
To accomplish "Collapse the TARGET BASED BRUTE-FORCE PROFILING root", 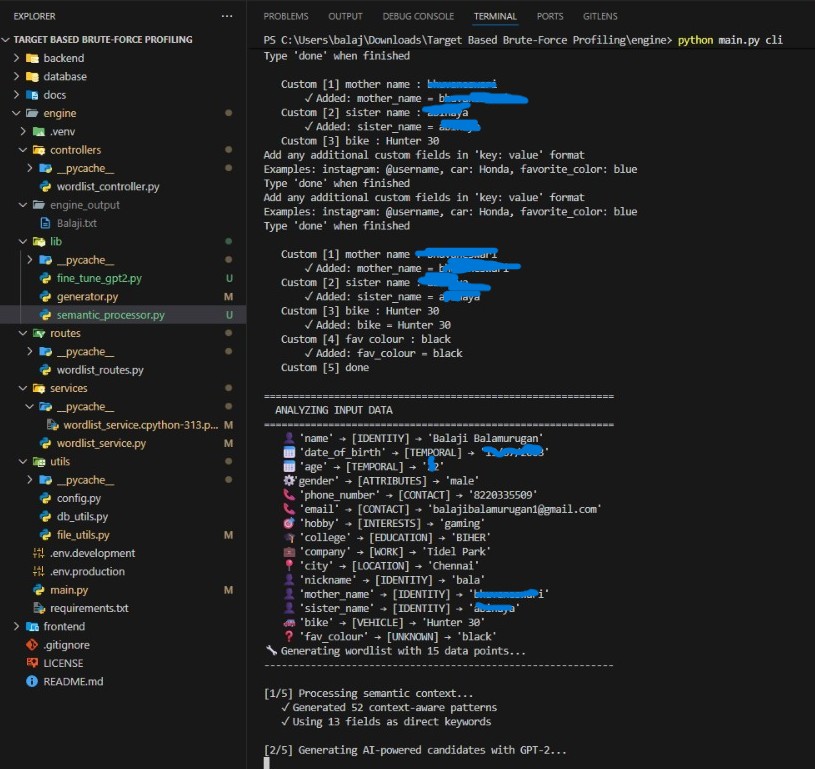I will (6, 40).
